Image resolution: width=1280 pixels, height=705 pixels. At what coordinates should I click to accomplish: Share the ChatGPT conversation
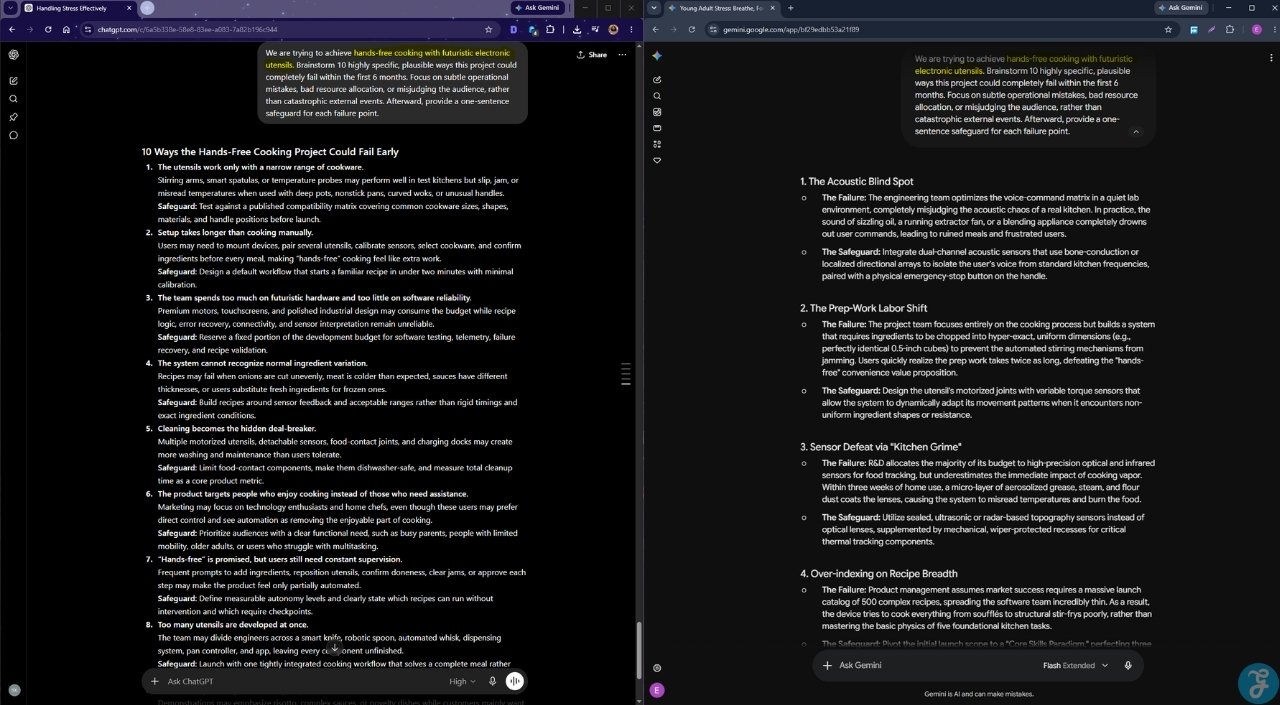tap(592, 55)
